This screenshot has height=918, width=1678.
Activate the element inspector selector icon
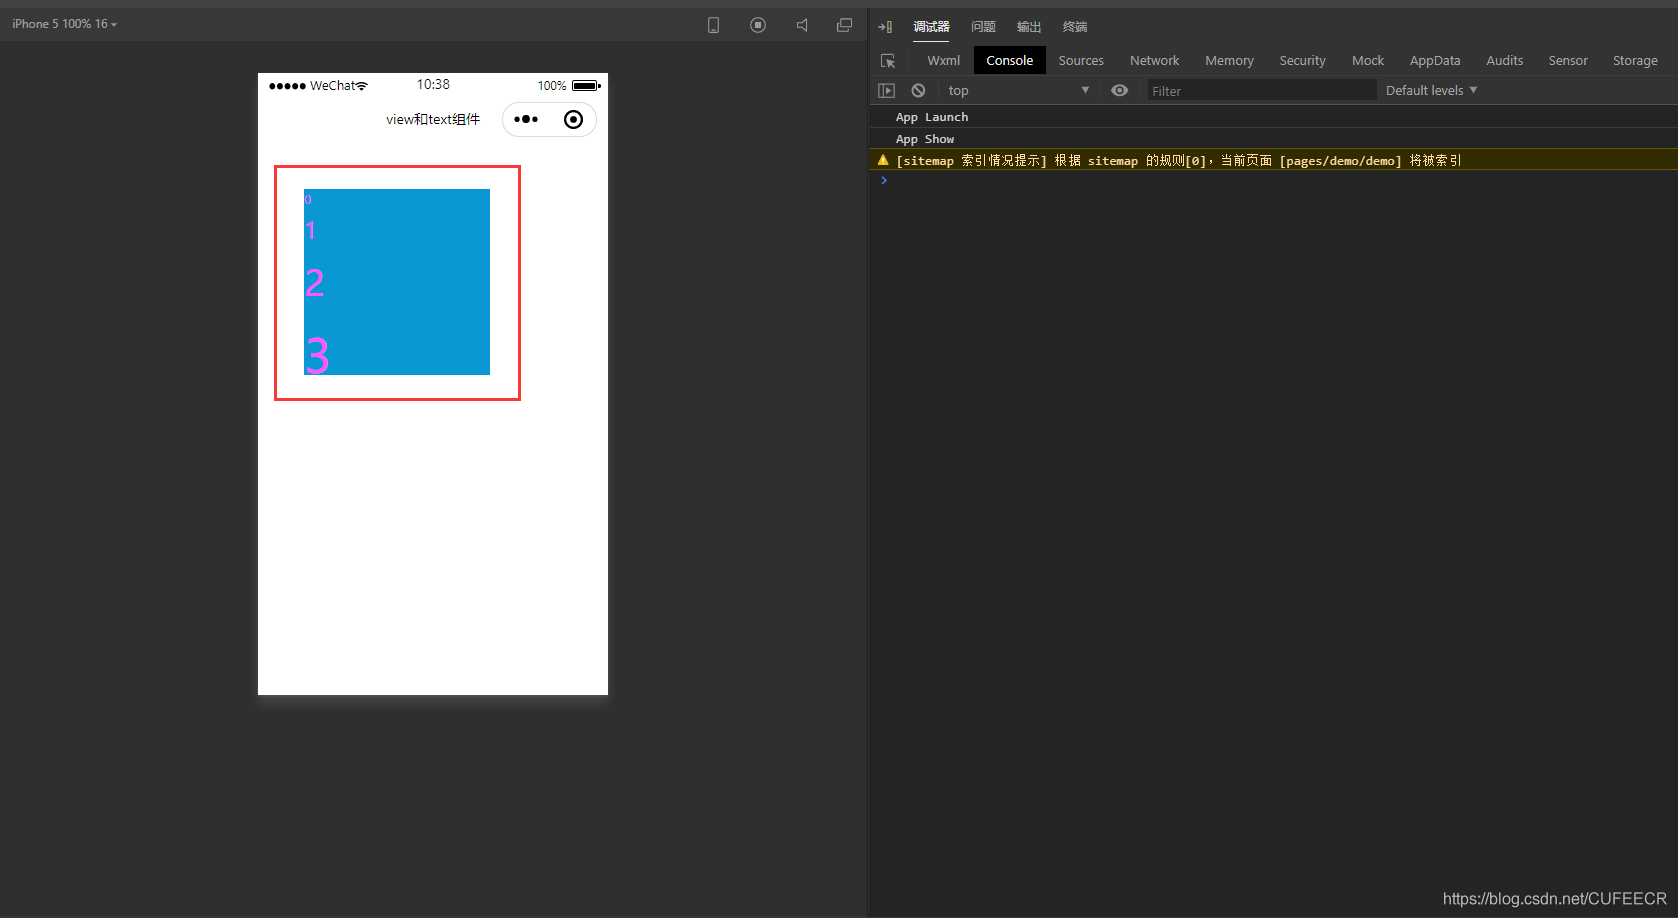[888, 61]
